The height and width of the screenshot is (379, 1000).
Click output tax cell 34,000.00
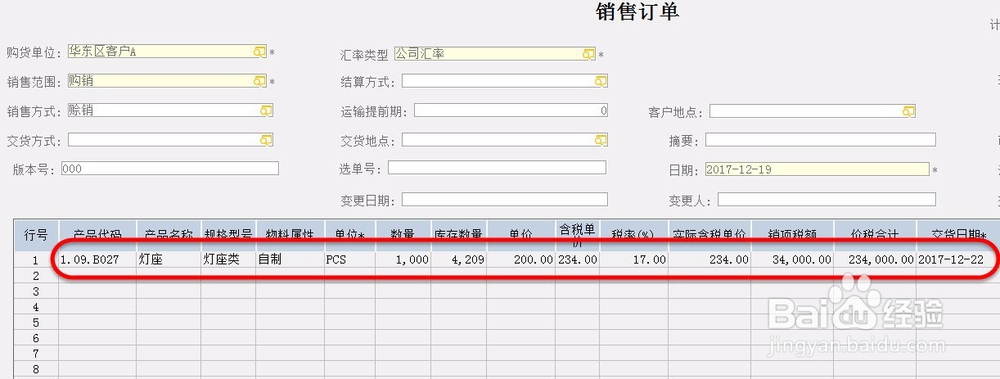(793, 260)
